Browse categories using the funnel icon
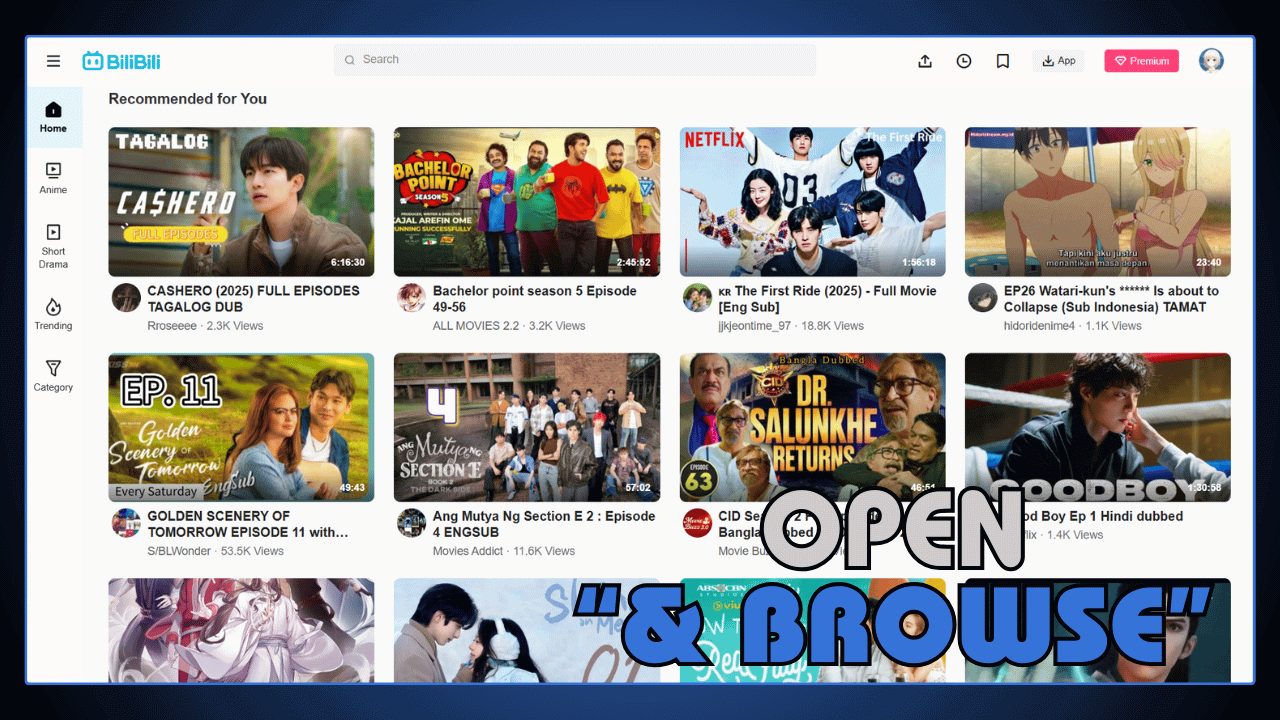1280x720 pixels. 53,378
